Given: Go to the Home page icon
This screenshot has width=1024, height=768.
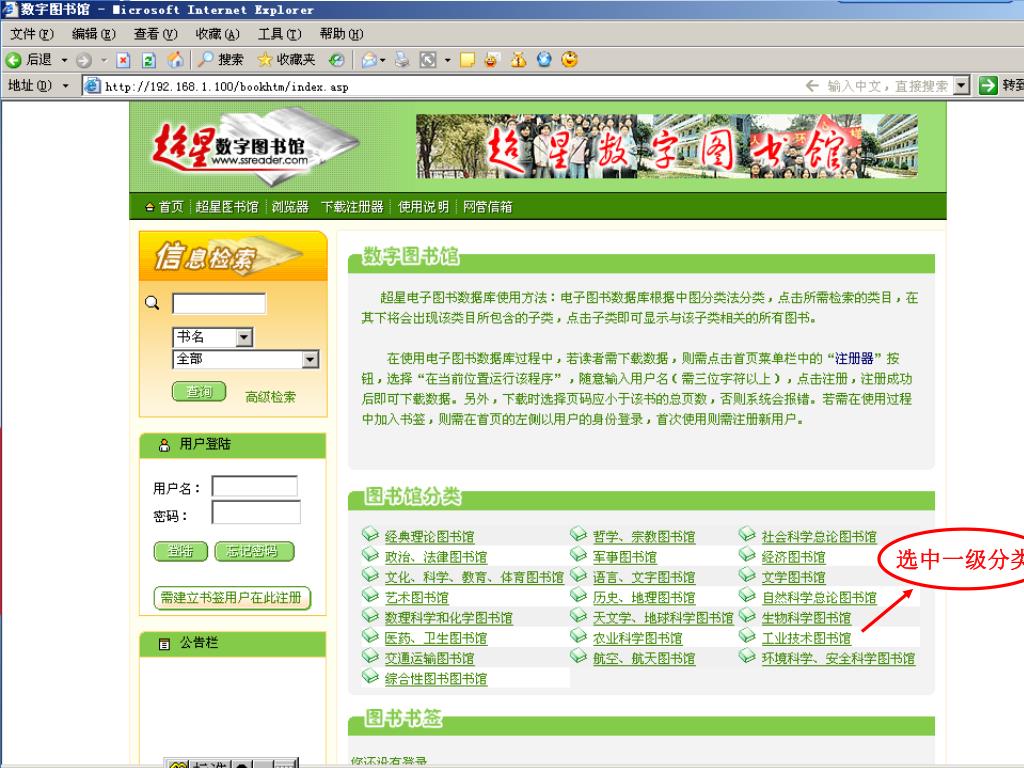Looking at the screenshot, I should [x=175, y=60].
